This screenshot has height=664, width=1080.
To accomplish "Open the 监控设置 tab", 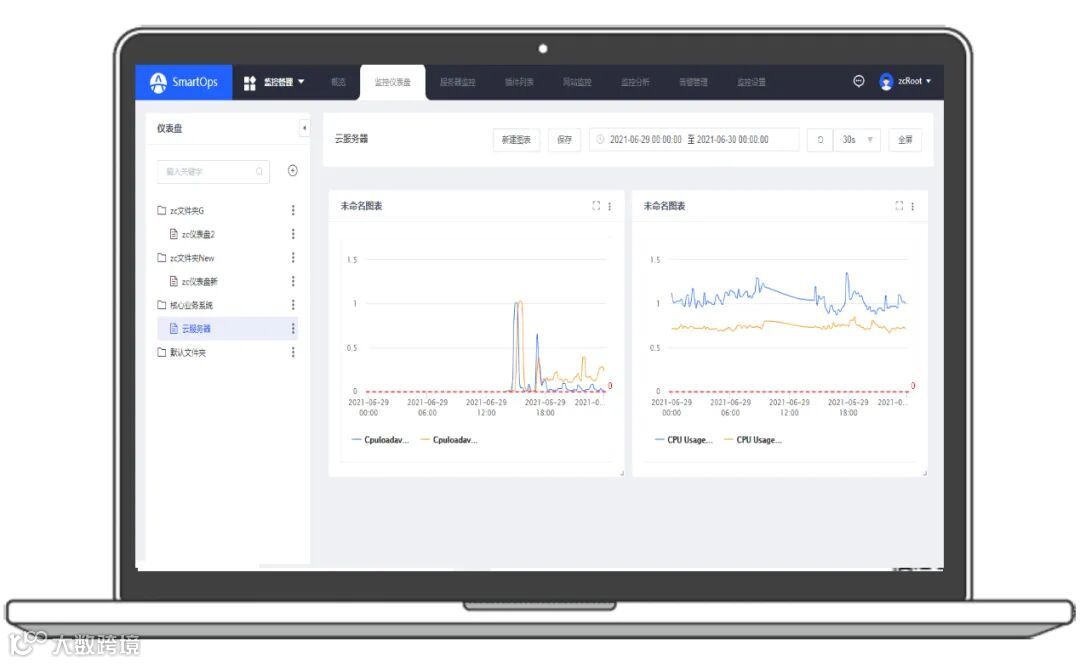I will pyautogui.click(x=751, y=82).
